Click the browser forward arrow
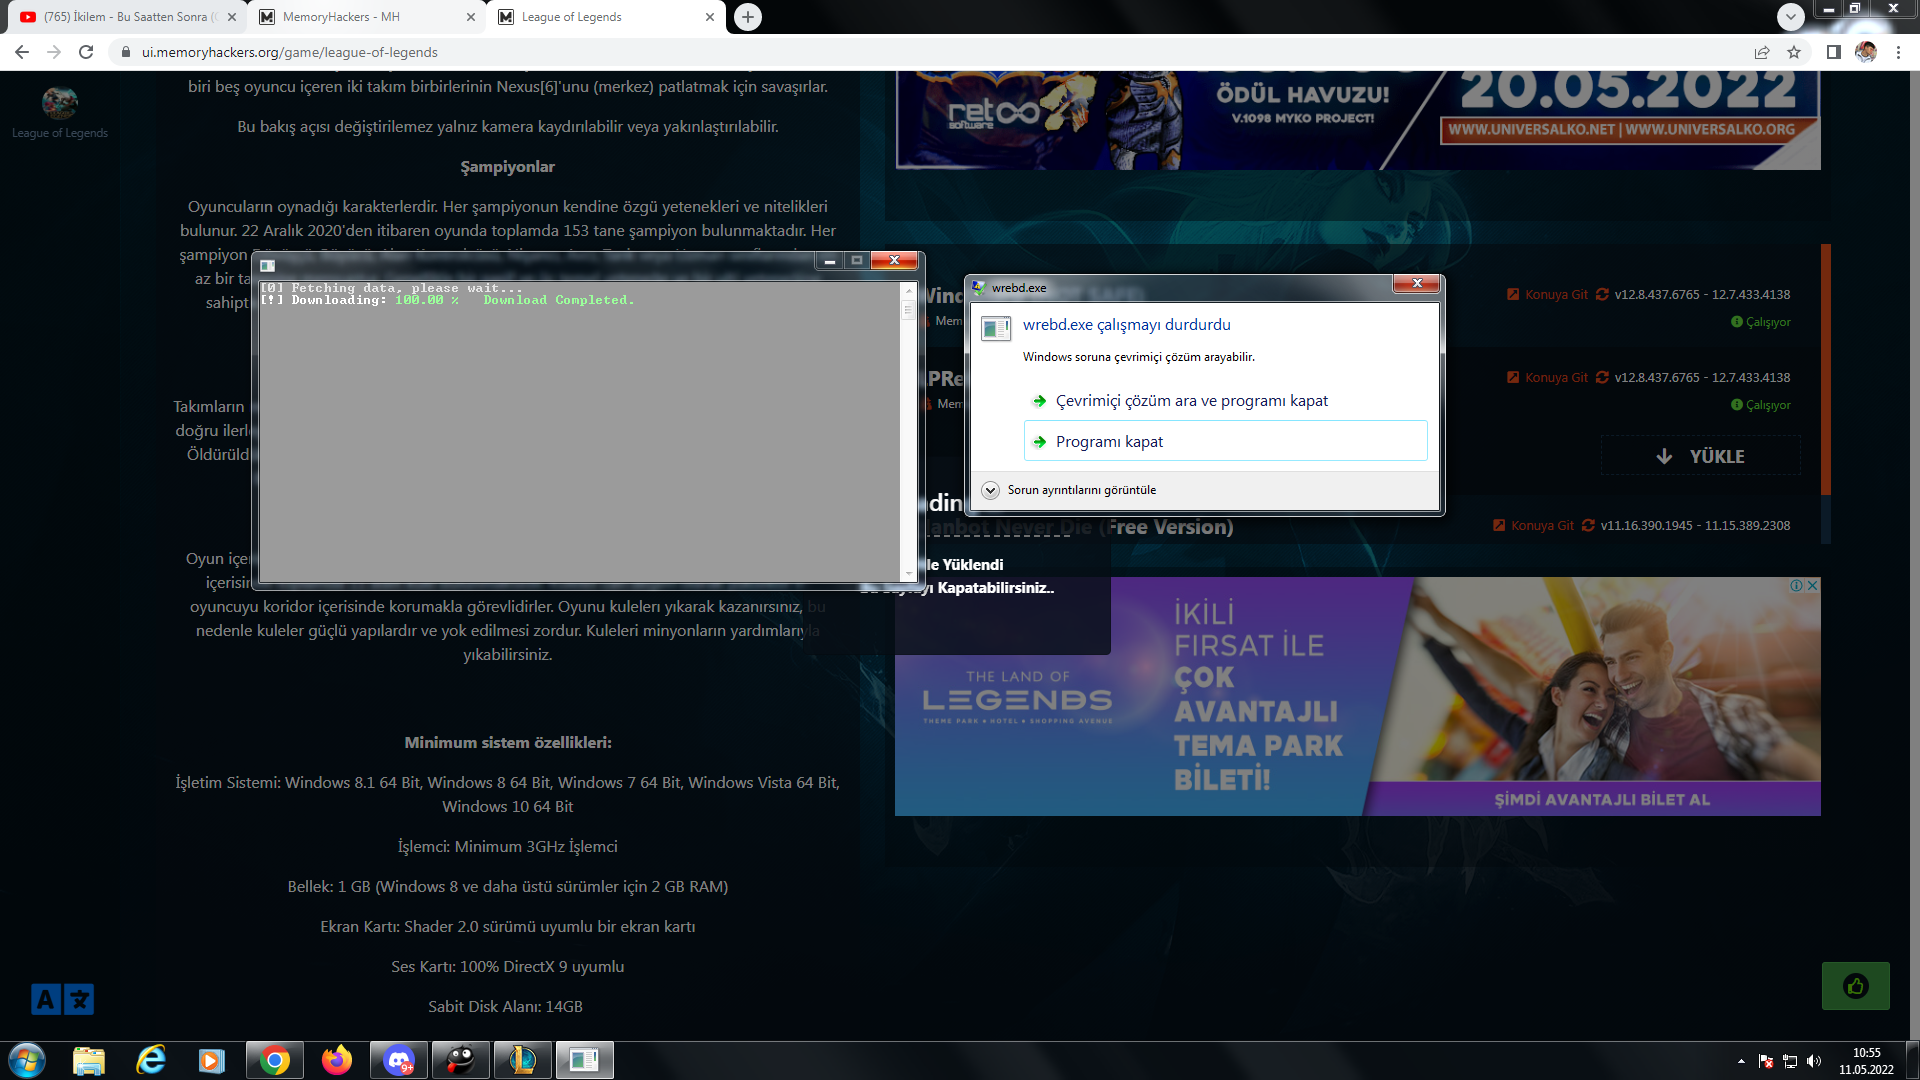Screen dimensions: 1920x1080 coord(54,52)
